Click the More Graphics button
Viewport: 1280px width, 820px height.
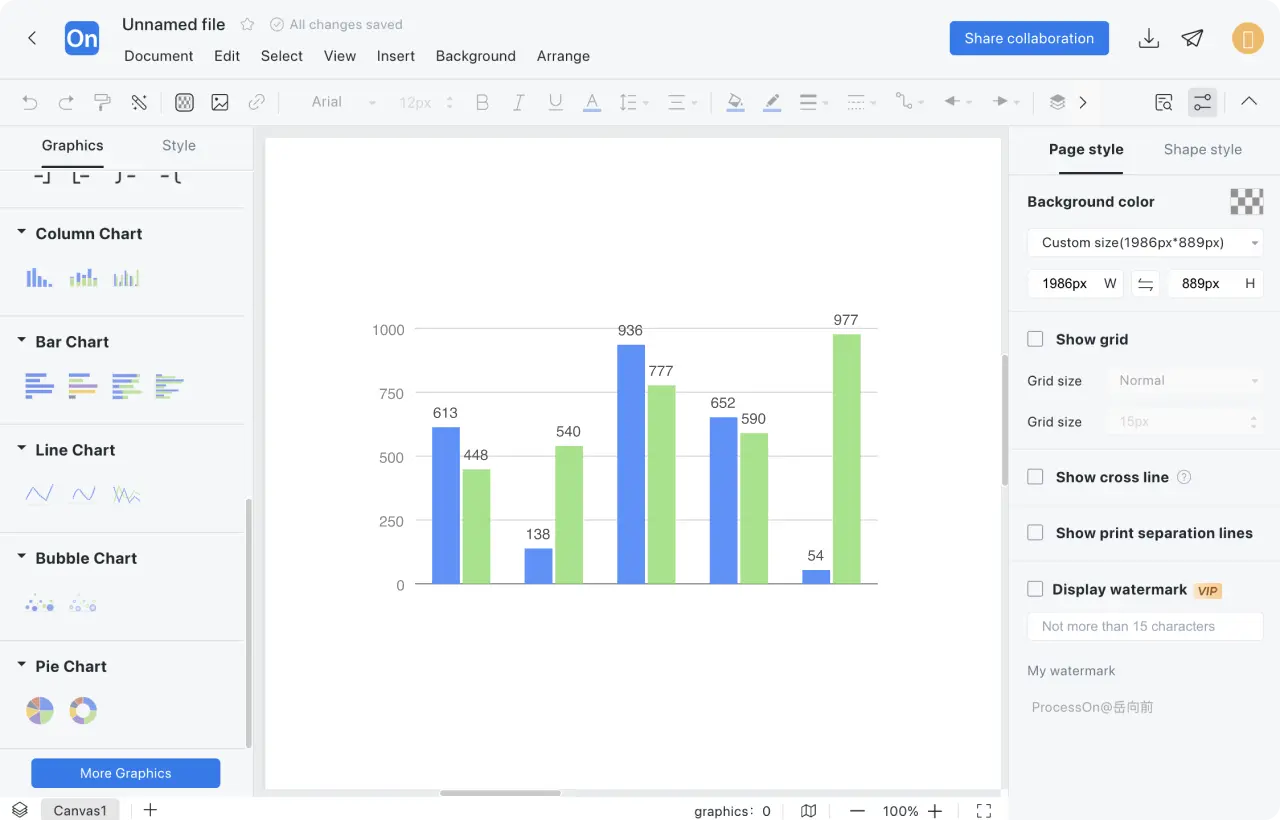coord(126,773)
